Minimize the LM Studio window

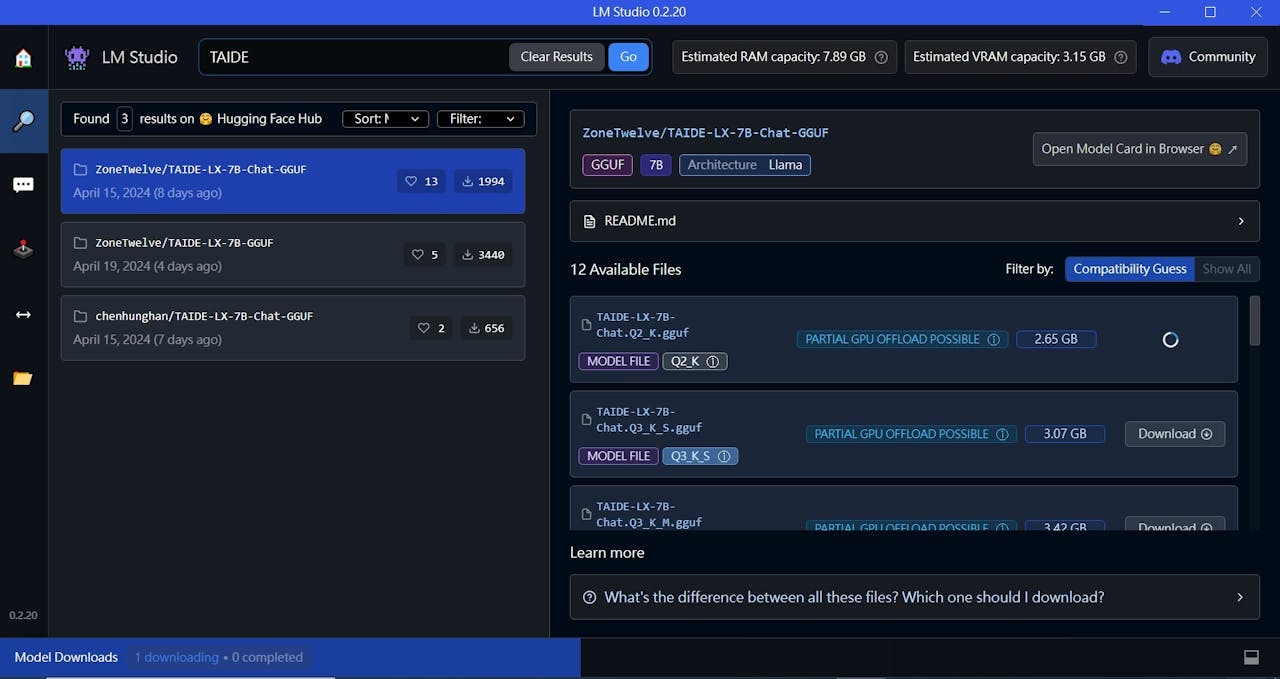tap(1165, 12)
